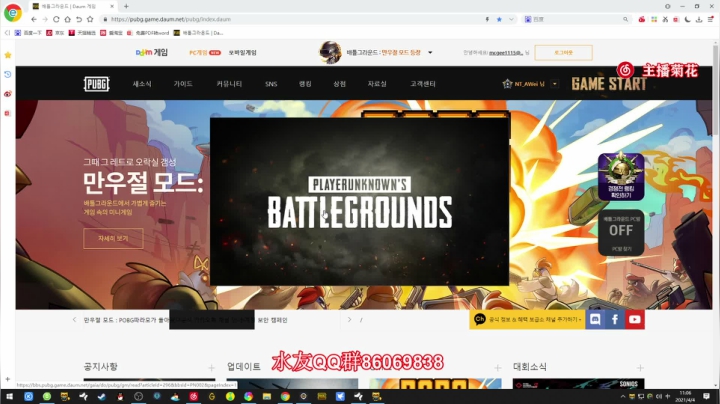Open the downloads arrow icon in toolbar
This screenshot has height=404, width=720.
coord(699,19)
